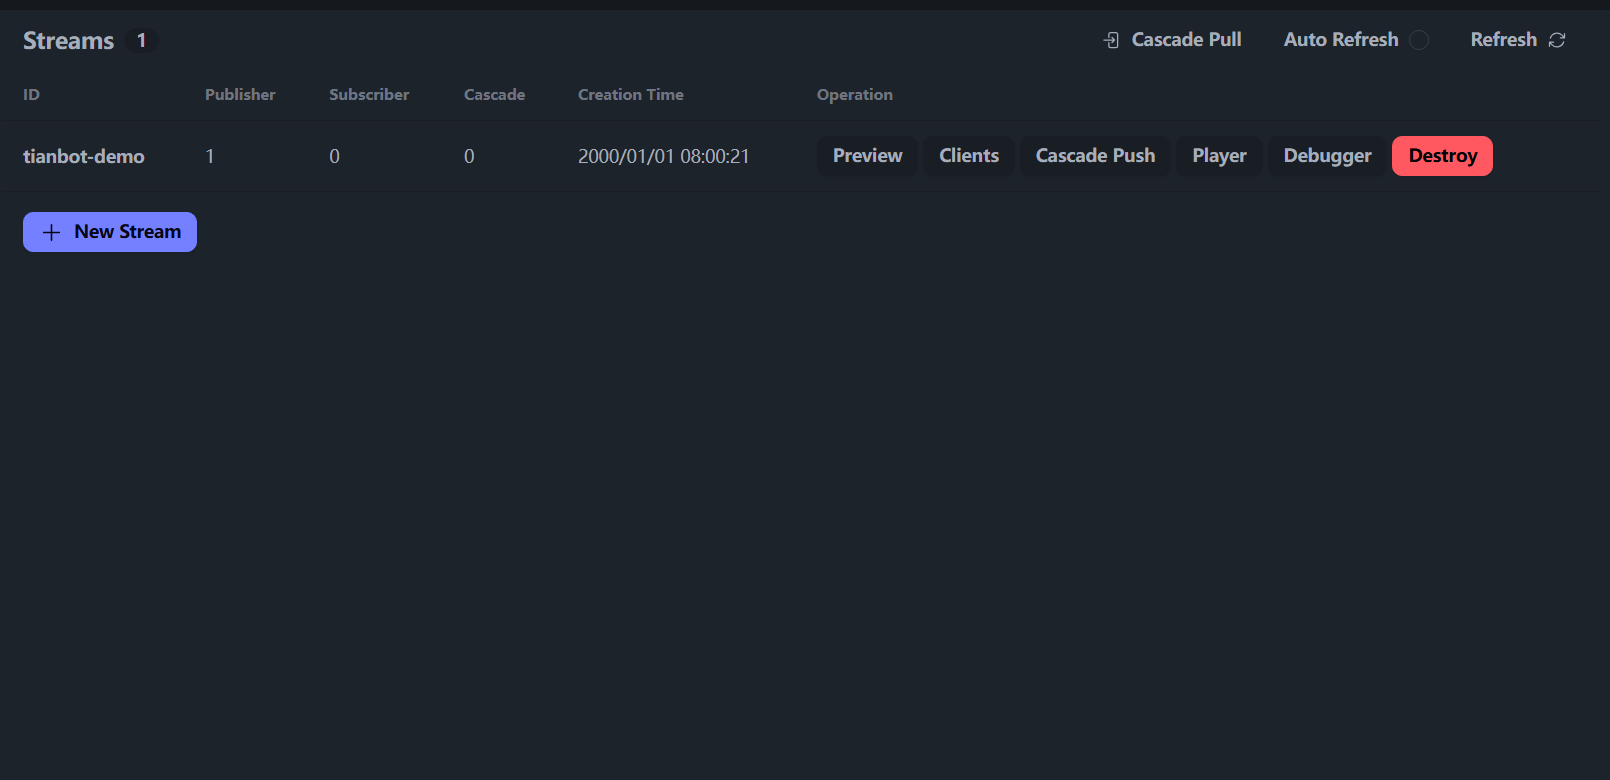
Task: Open Preview for the tianbot-demo stream
Action: (x=867, y=156)
